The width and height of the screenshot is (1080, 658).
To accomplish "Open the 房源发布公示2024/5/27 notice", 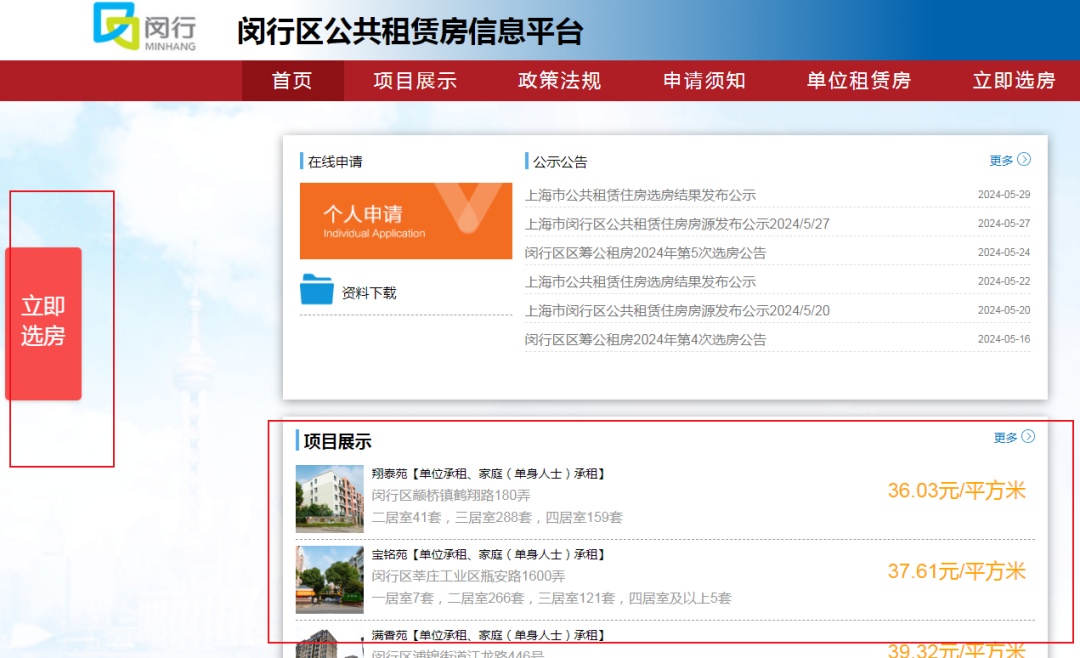I will [x=677, y=224].
